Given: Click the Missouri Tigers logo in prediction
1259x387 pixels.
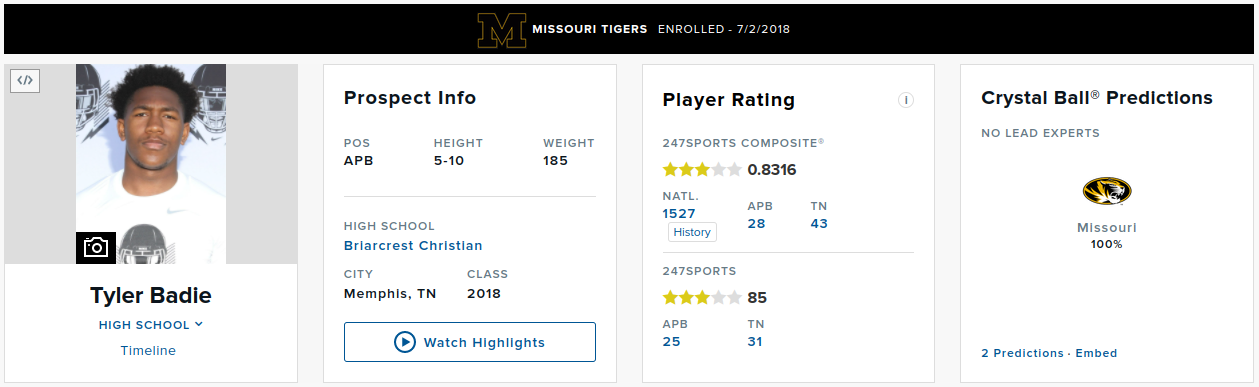Looking at the screenshot, I should point(1106,192).
